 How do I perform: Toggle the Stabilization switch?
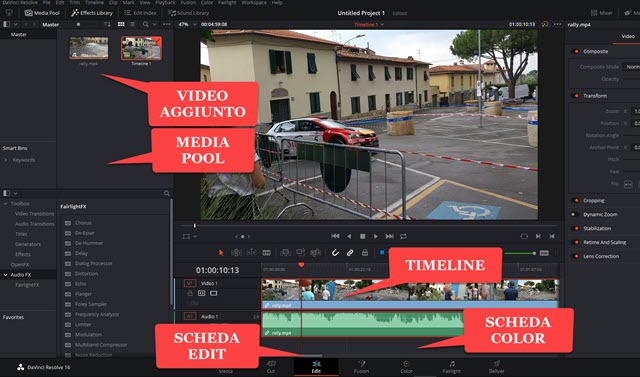click(x=576, y=228)
